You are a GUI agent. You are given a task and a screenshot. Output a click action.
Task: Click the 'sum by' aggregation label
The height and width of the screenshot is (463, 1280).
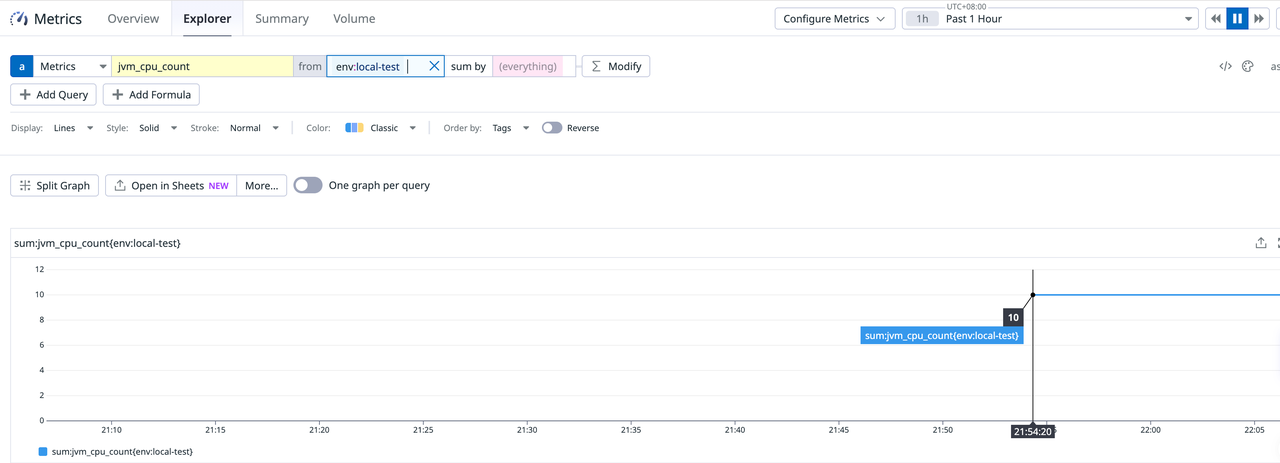click(x=468, y=66)
